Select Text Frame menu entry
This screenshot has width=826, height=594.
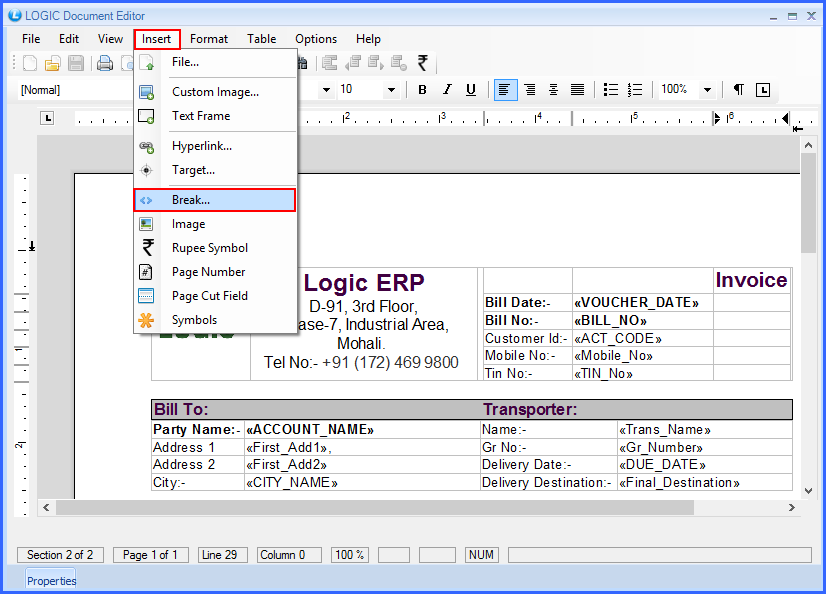click(215, 116)
